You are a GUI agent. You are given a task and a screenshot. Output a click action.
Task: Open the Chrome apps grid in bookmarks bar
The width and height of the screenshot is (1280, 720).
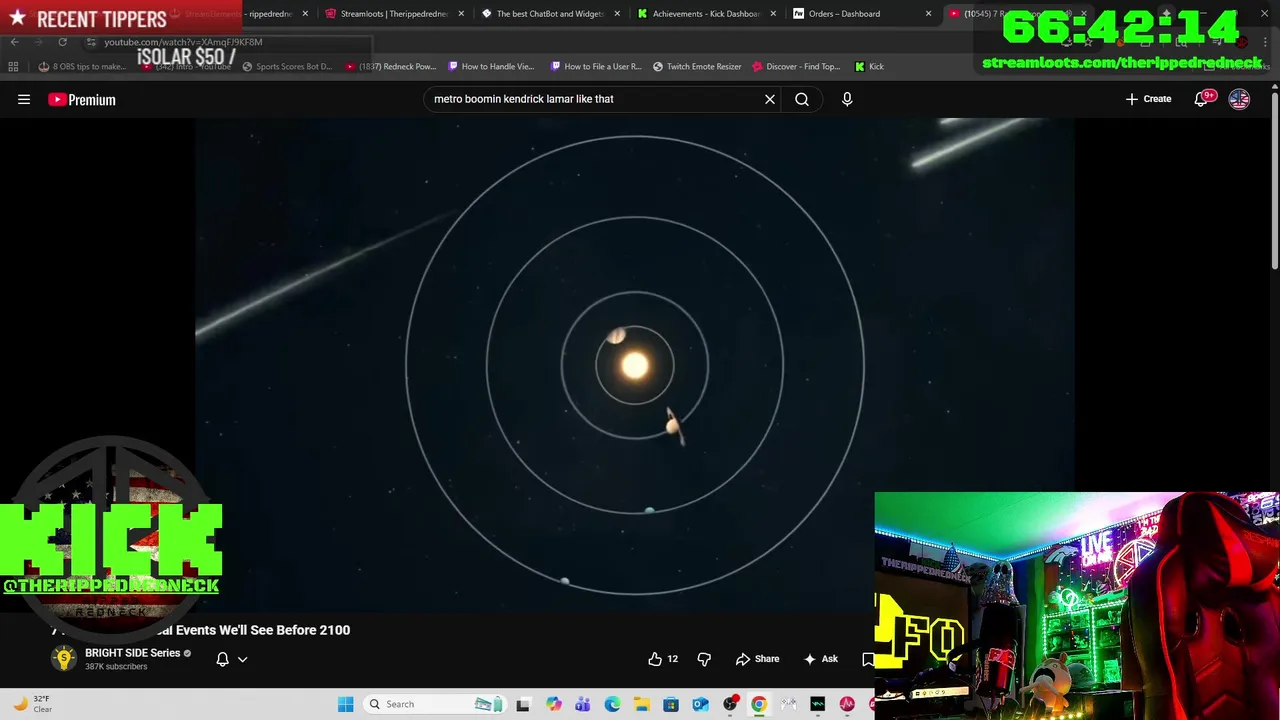pos(13,67)
